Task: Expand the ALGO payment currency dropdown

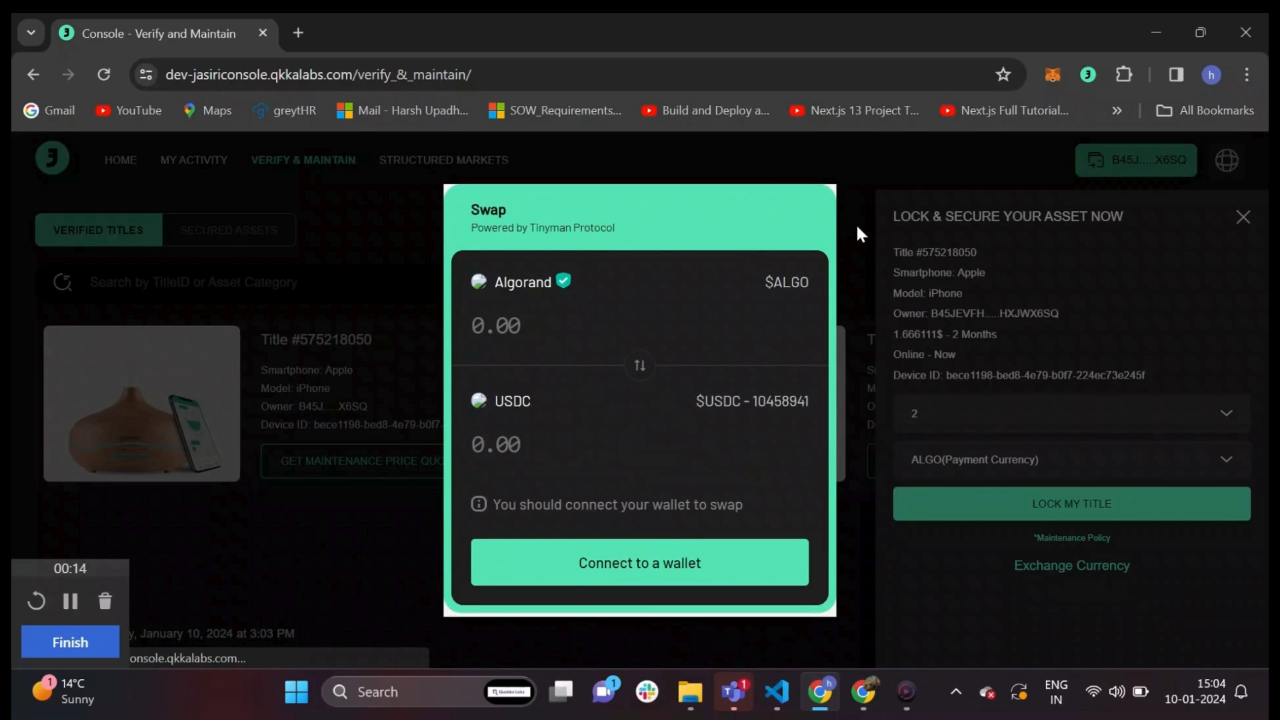Action: (x=1072, y=459)
